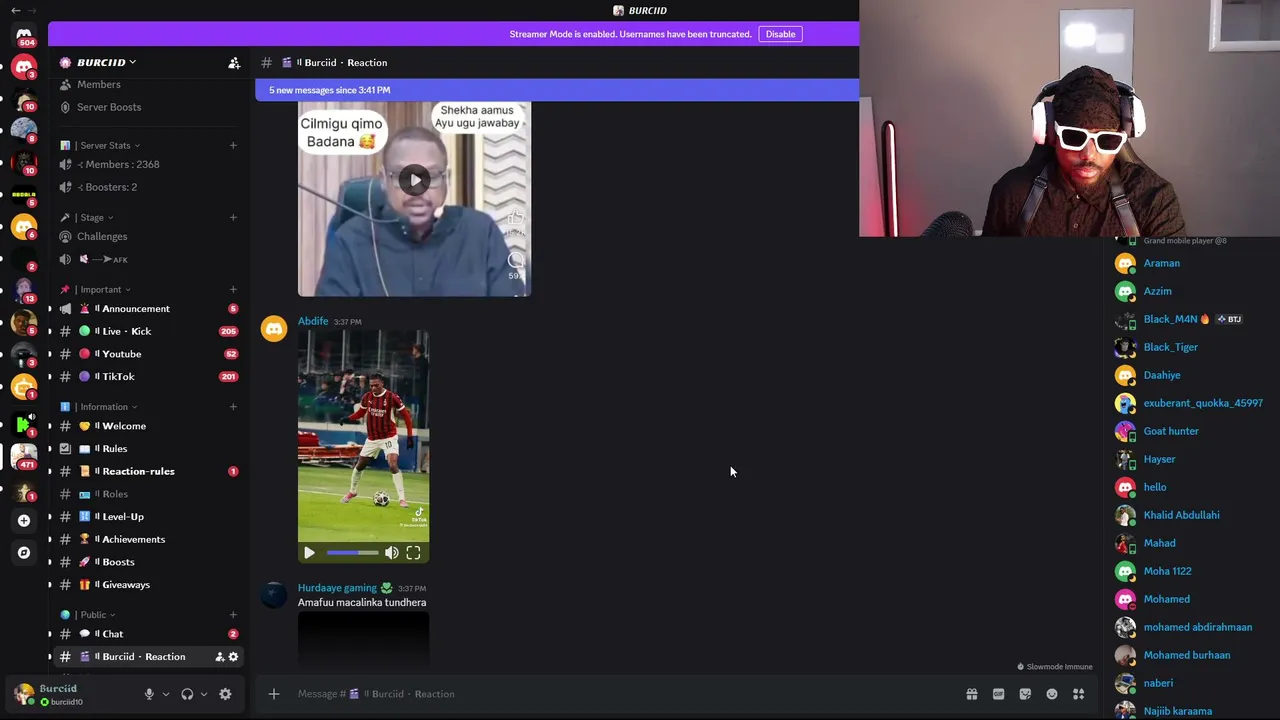Toggle headphone deafen

coord(187,694)
